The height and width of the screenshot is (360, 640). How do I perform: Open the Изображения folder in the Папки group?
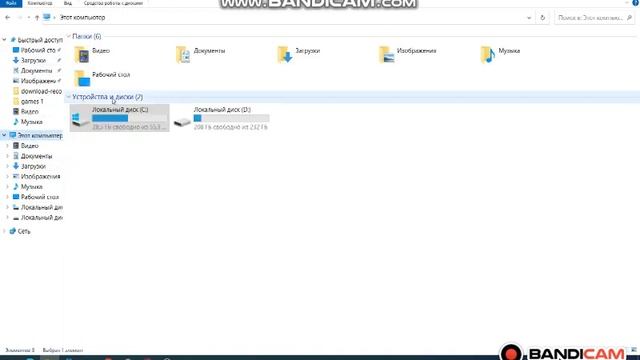(x=408, y=54)
